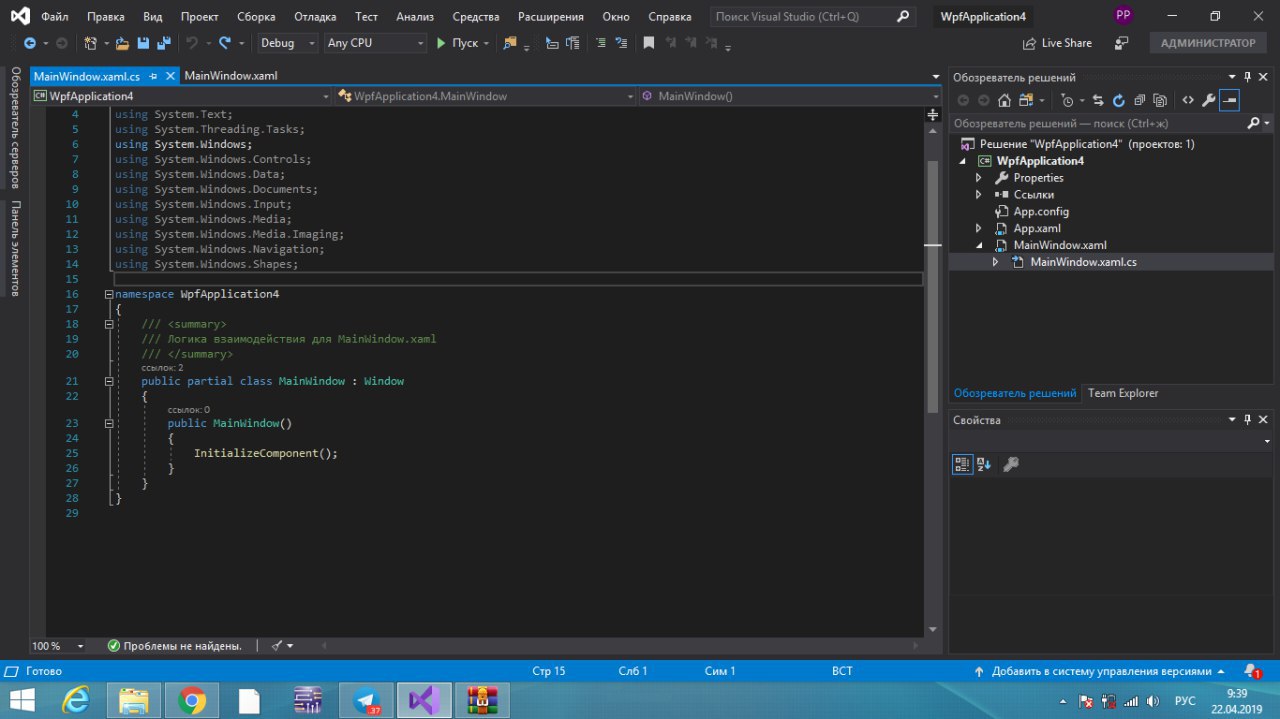Viewport: 1280px width, 719px height.
Task: Switch to the MainWindow.xaml tab
Action: point(231,76)
